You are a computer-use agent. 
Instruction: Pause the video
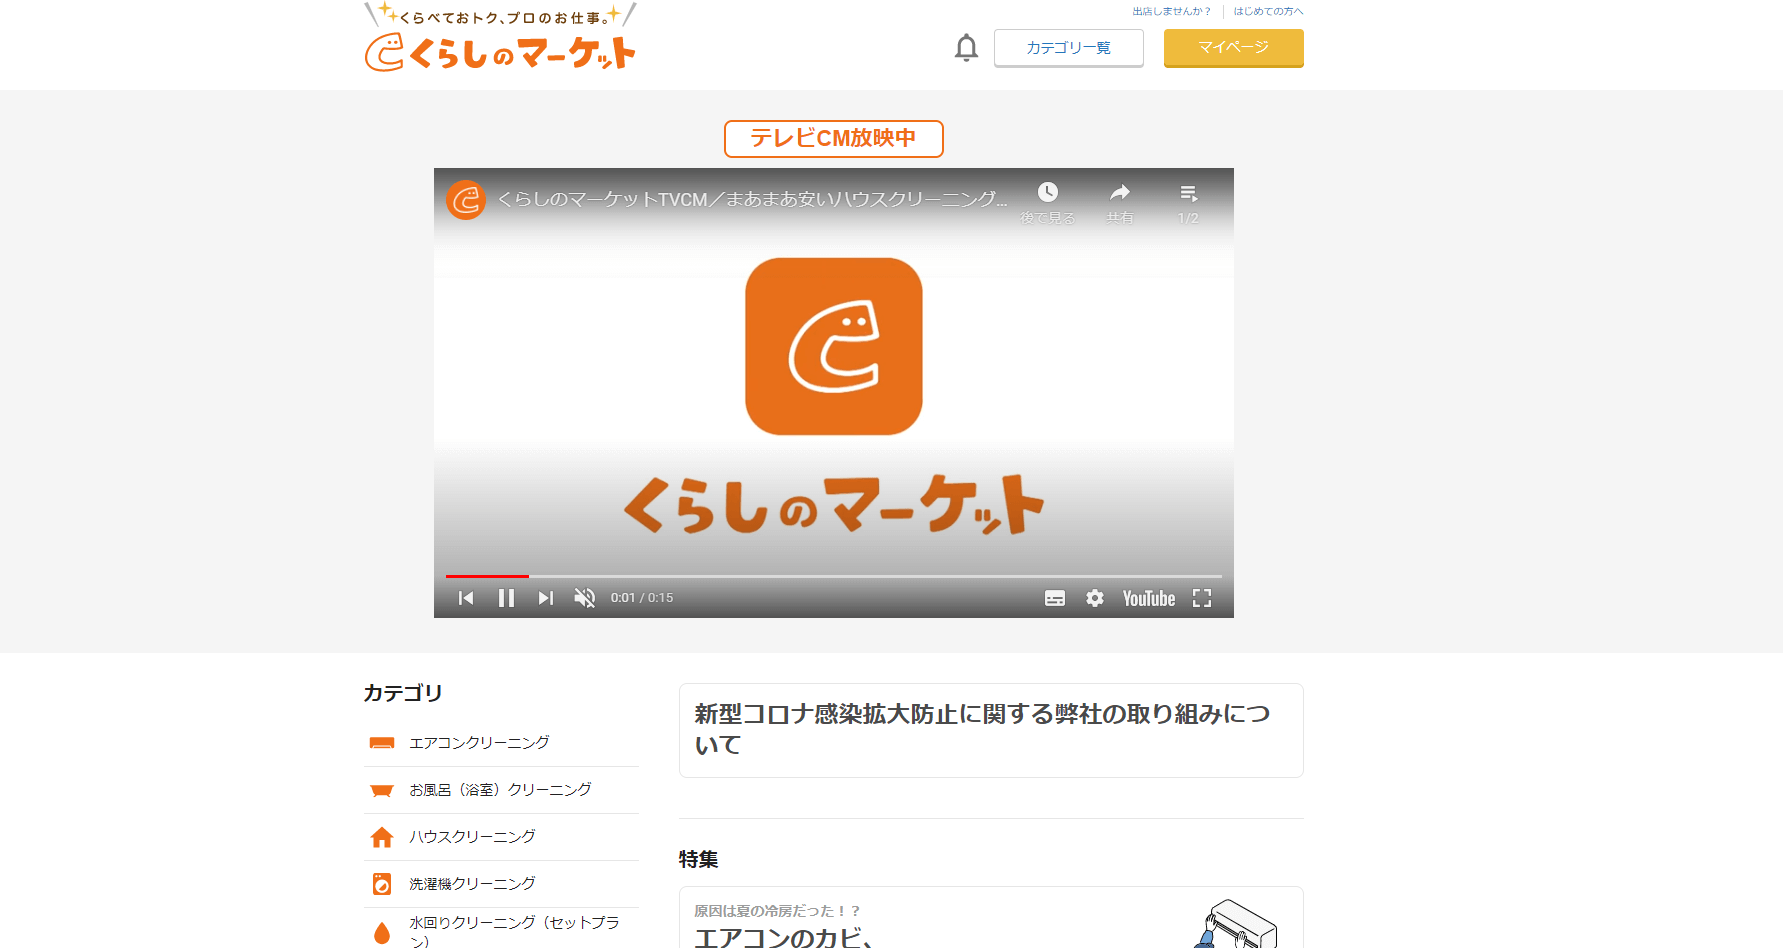[506, 598]
